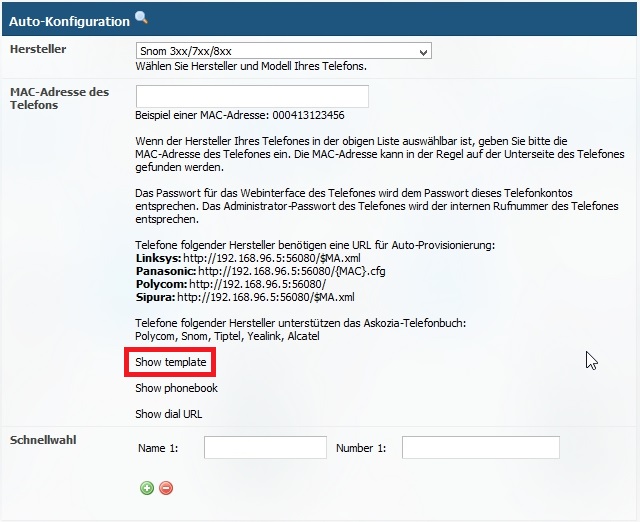Click the Schnellwahl section label
The image size is (640, 522).
click(43, 440)
